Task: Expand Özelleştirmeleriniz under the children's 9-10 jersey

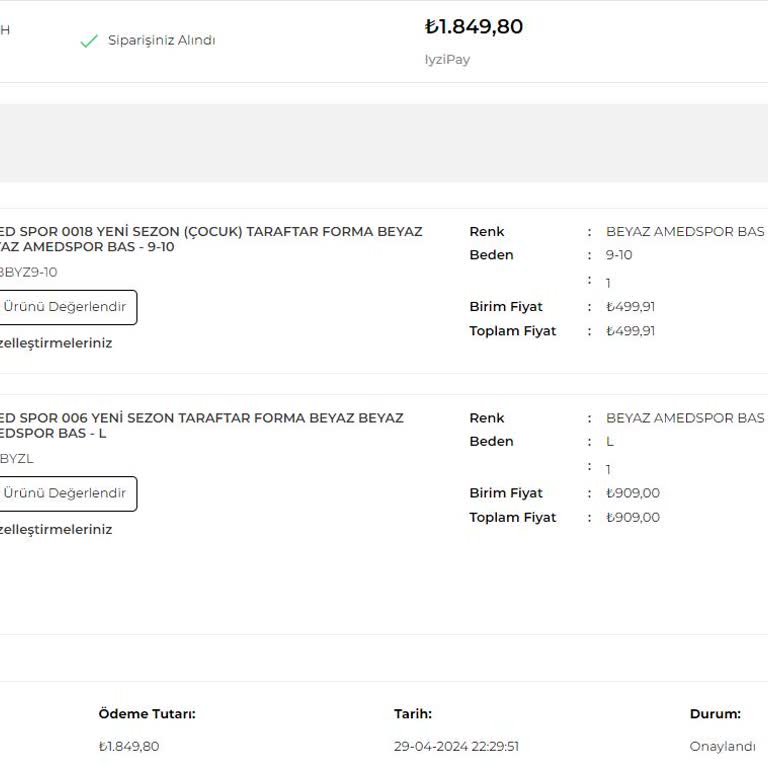Action: 56,343
